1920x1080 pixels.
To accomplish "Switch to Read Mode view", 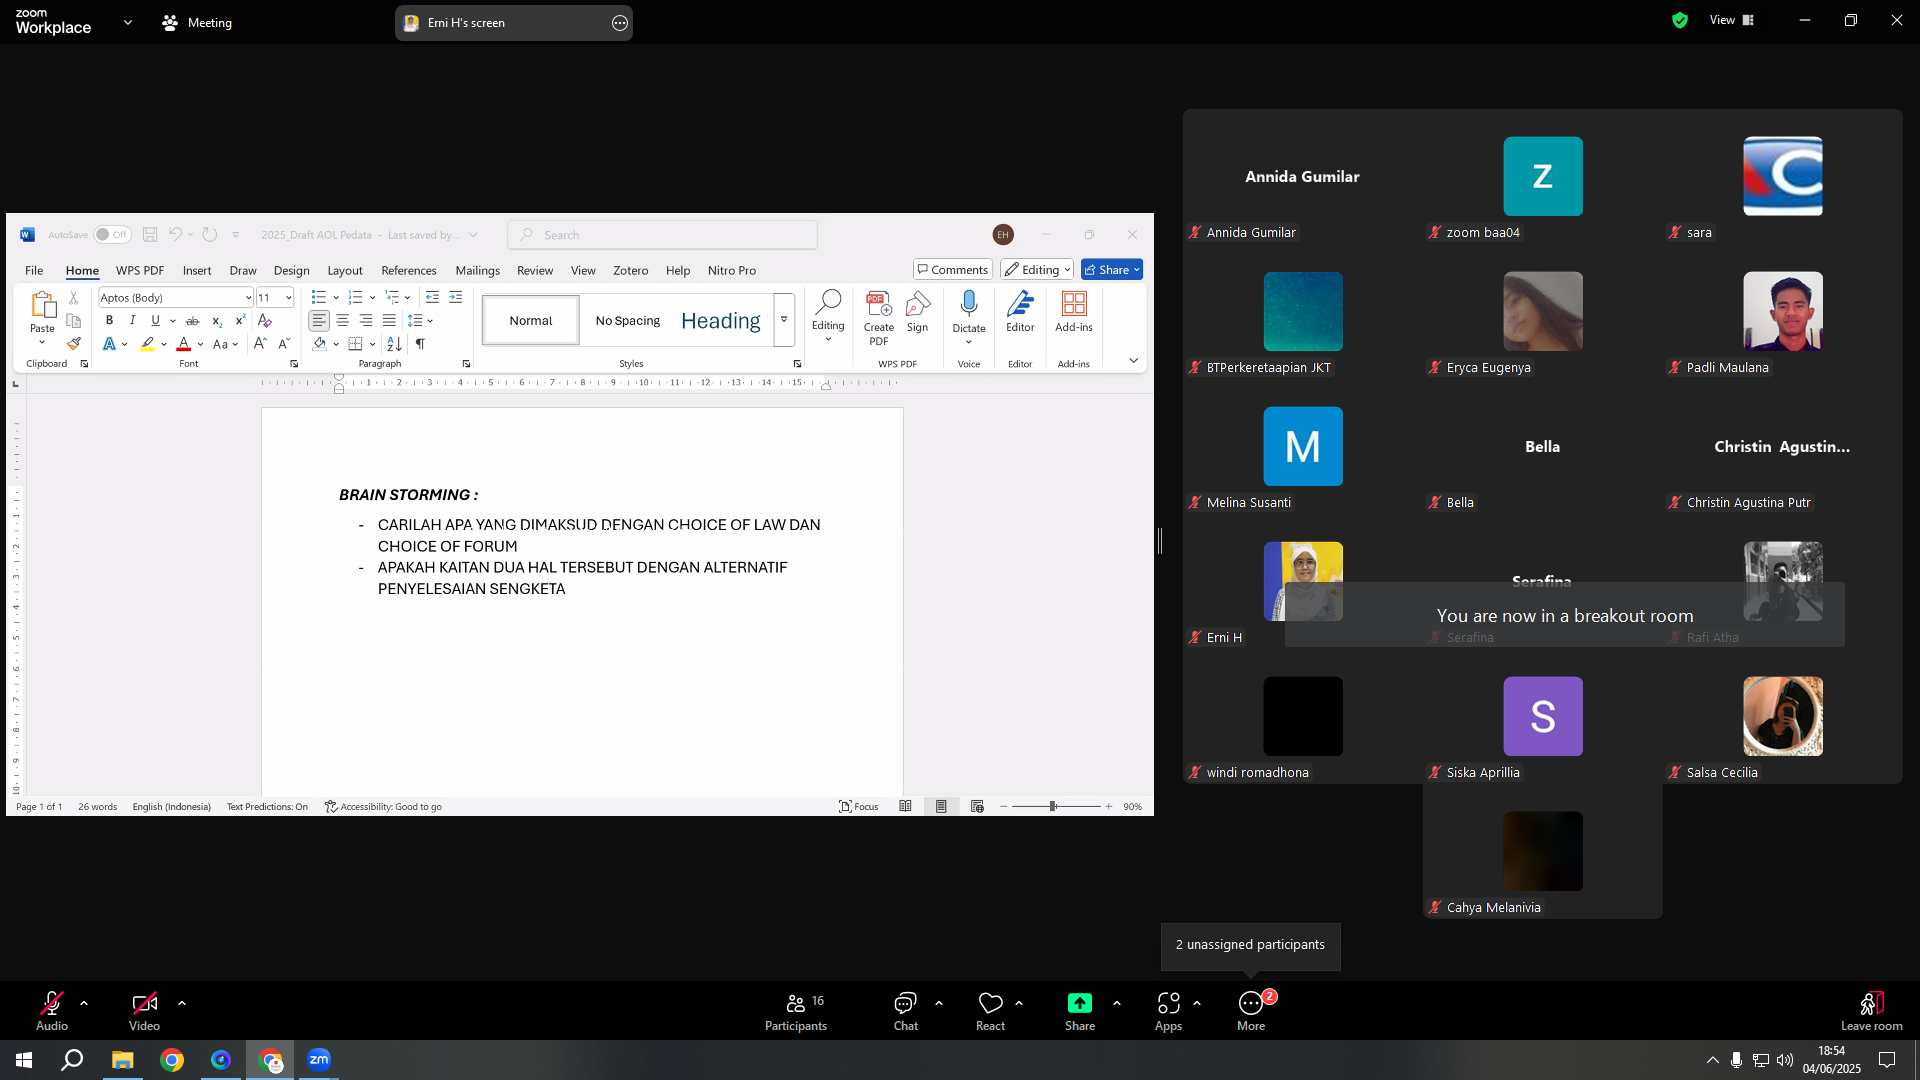I will click(905, 807).
